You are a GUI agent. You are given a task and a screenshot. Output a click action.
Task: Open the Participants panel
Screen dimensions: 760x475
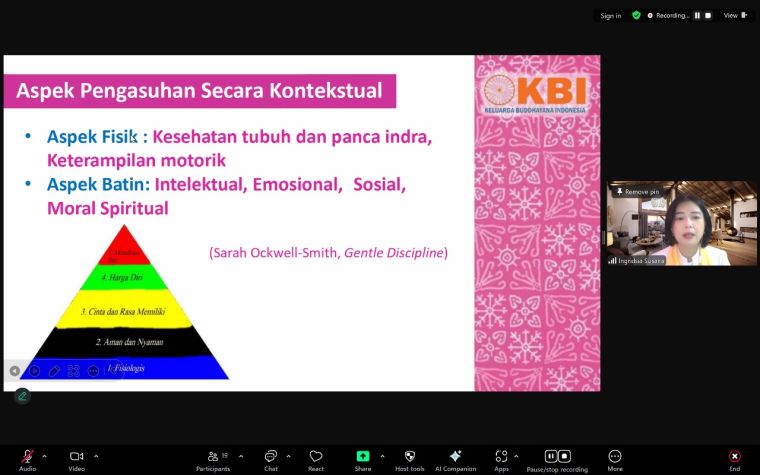point(212,457)
